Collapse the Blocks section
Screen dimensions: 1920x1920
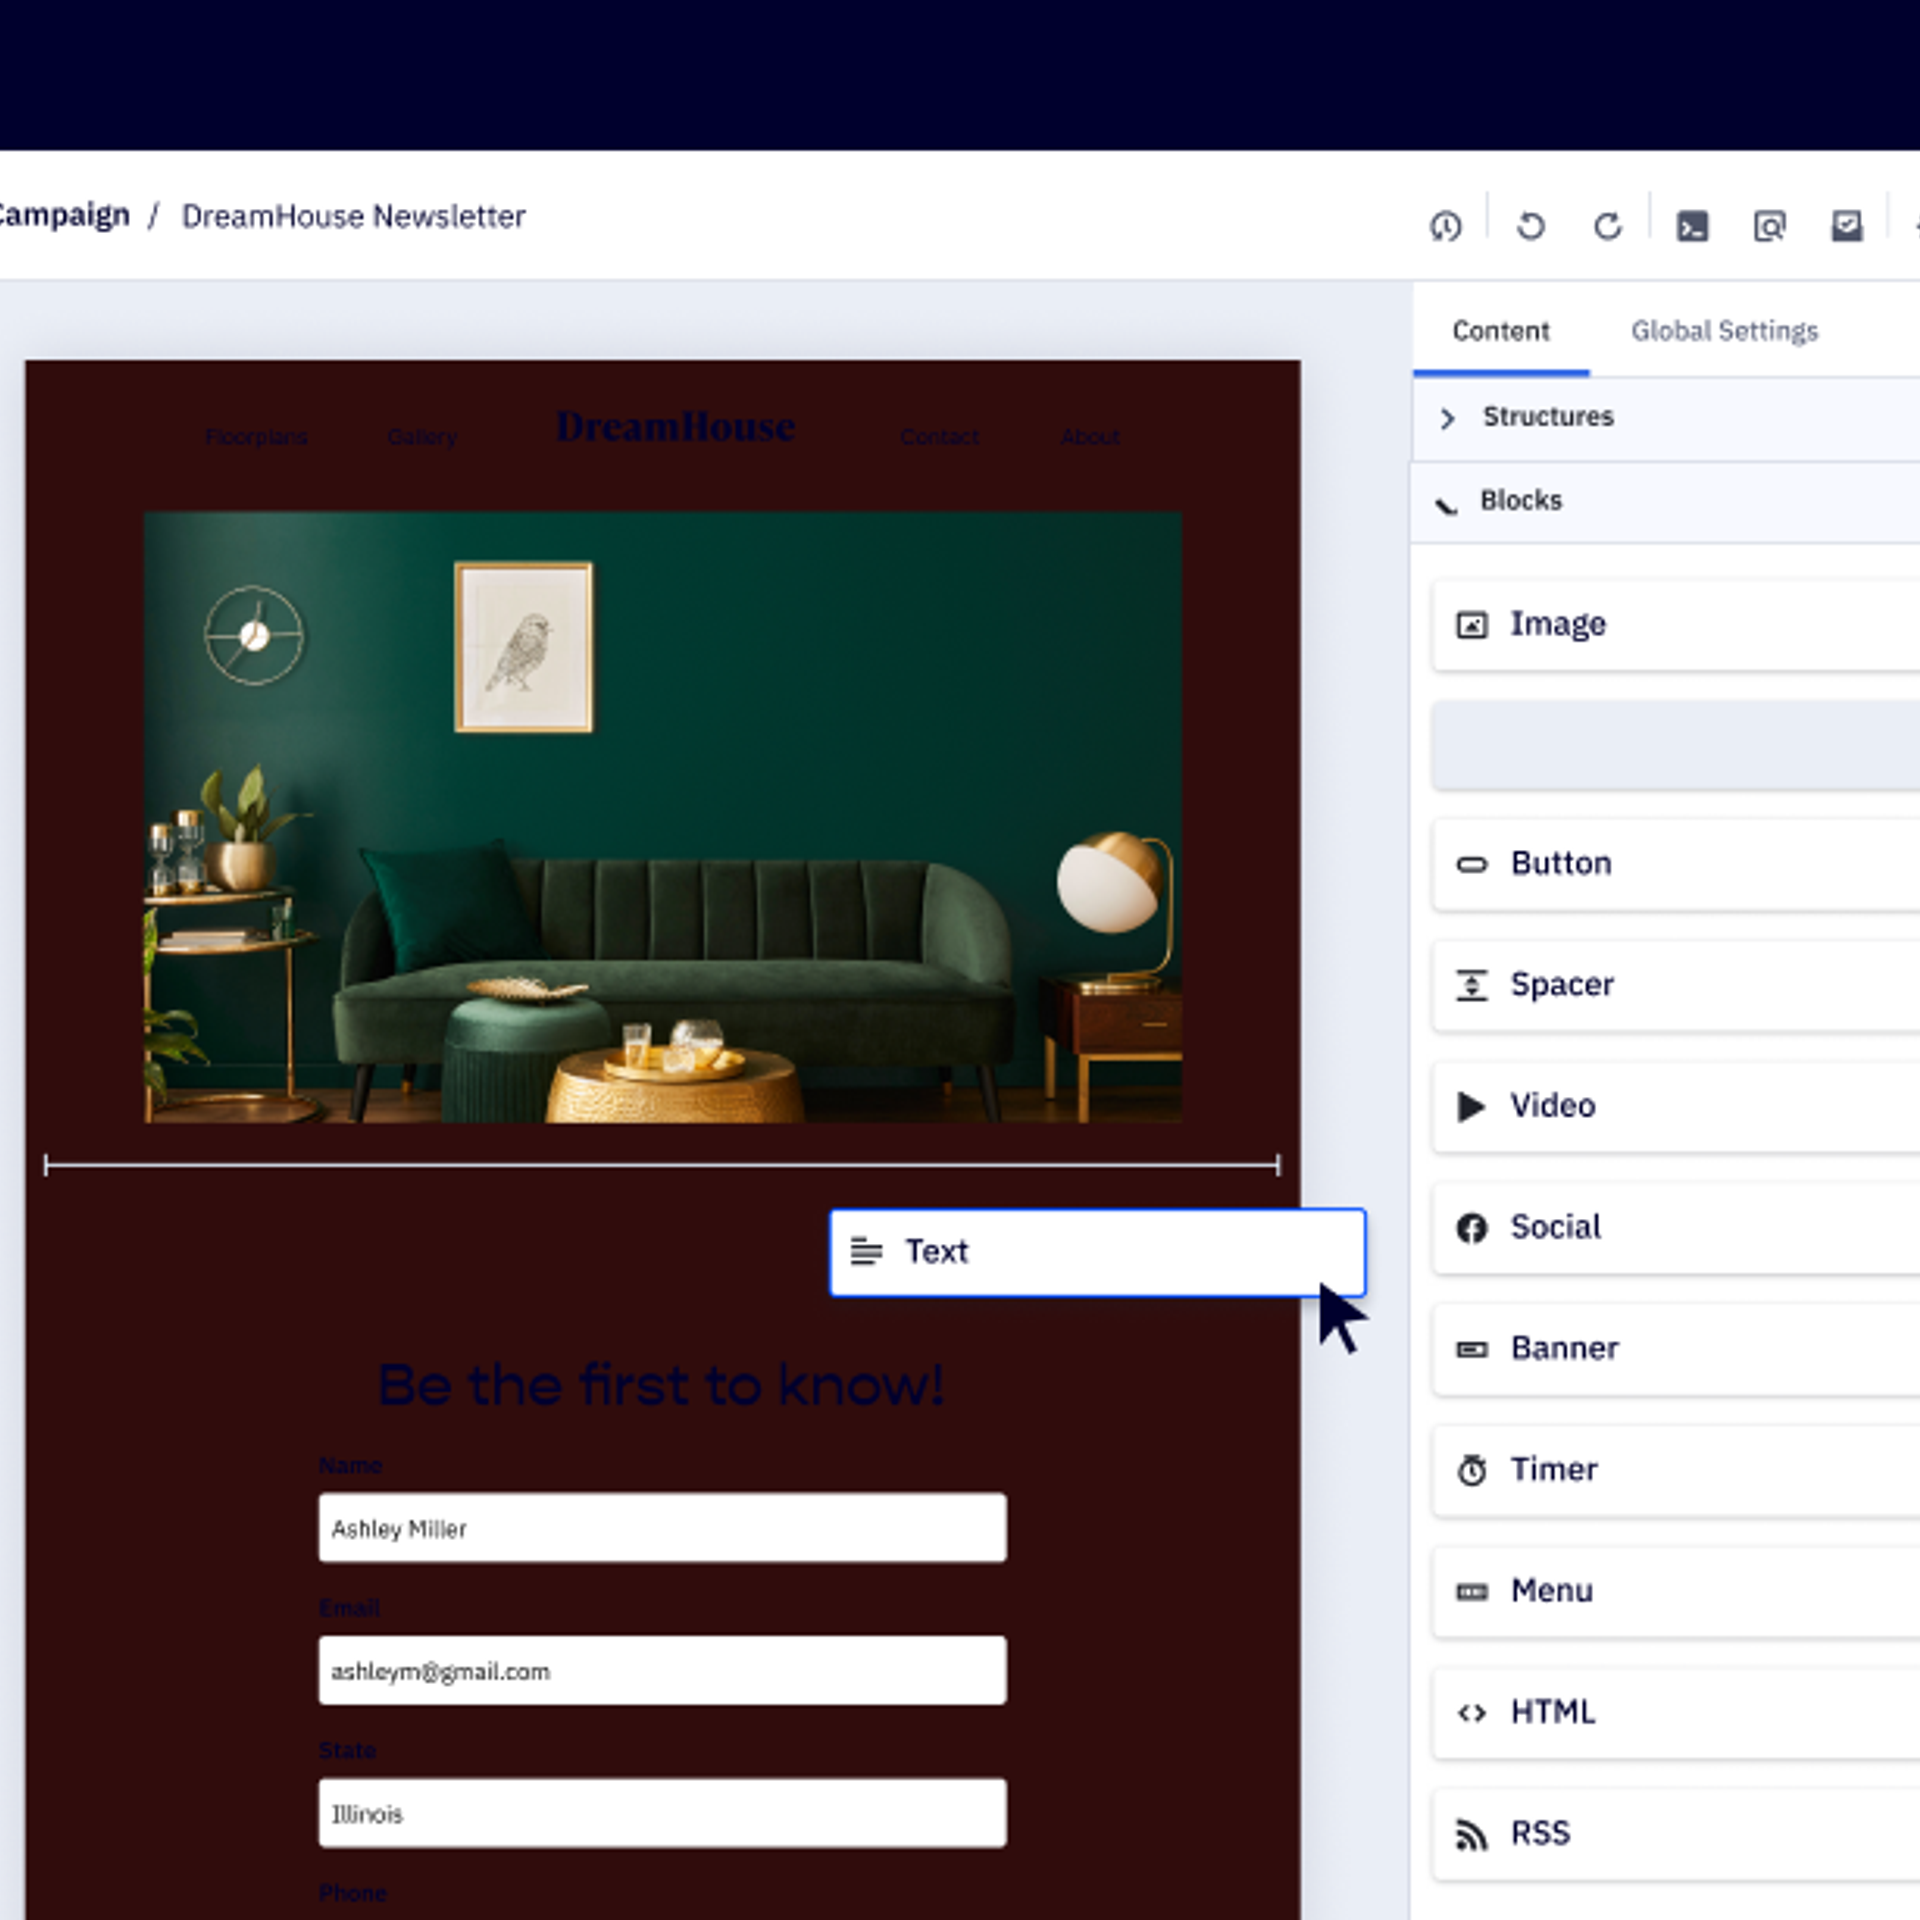pyautogui.click(x=1520, y=501)
